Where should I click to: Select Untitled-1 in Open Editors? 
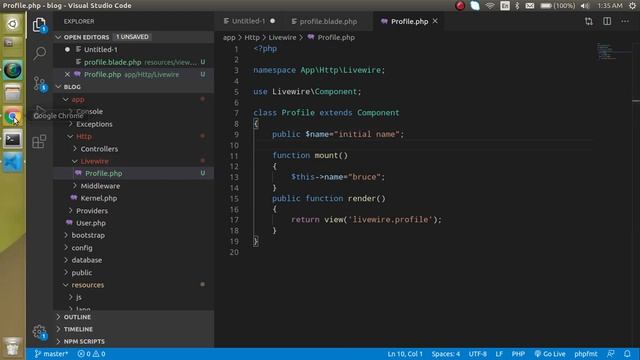[133, 49]
